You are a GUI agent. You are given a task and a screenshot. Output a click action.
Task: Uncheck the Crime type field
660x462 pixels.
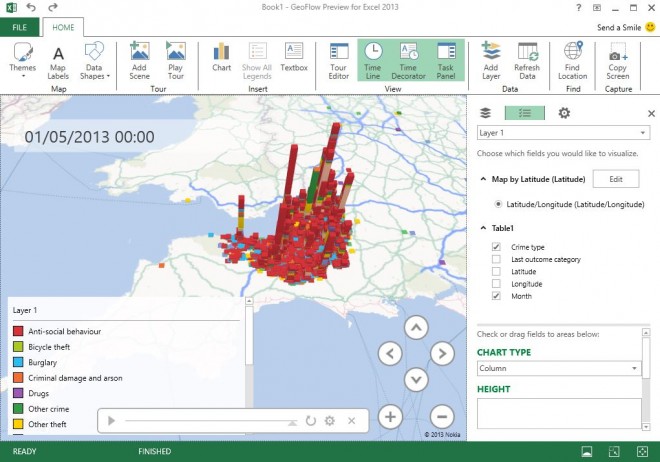click(x=496, y=247)
